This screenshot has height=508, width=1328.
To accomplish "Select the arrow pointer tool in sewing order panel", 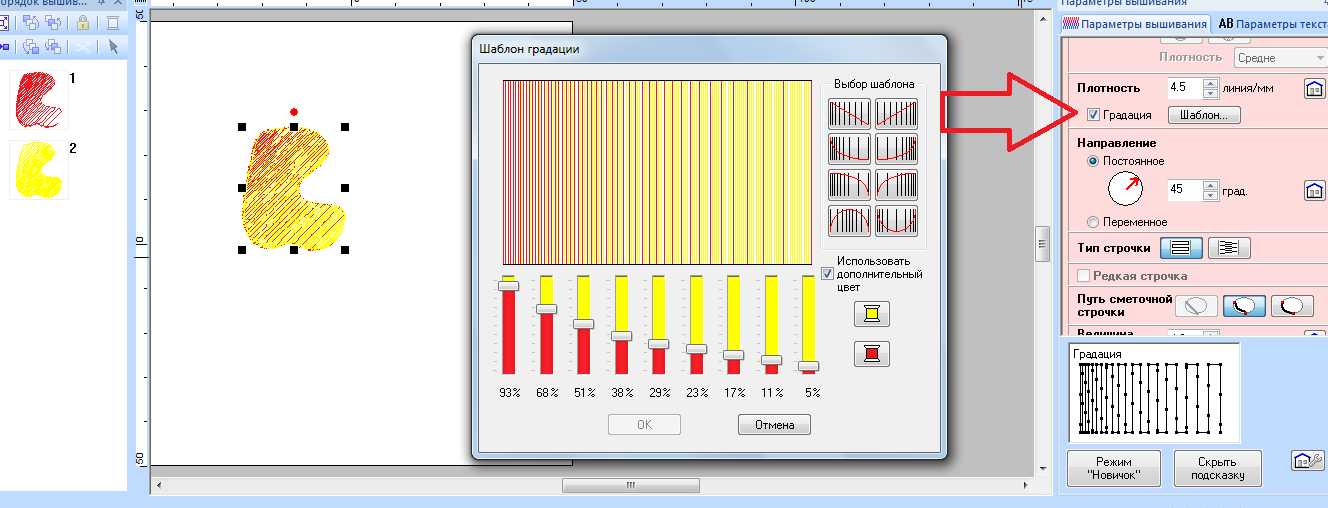I will pos(113,46).
